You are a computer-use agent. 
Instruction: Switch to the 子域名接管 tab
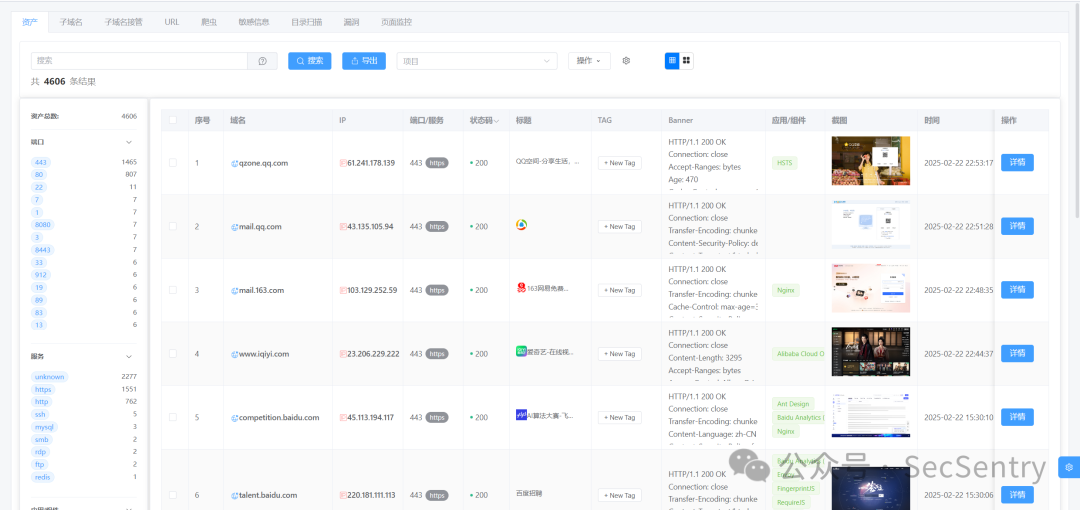pos(123,22)
